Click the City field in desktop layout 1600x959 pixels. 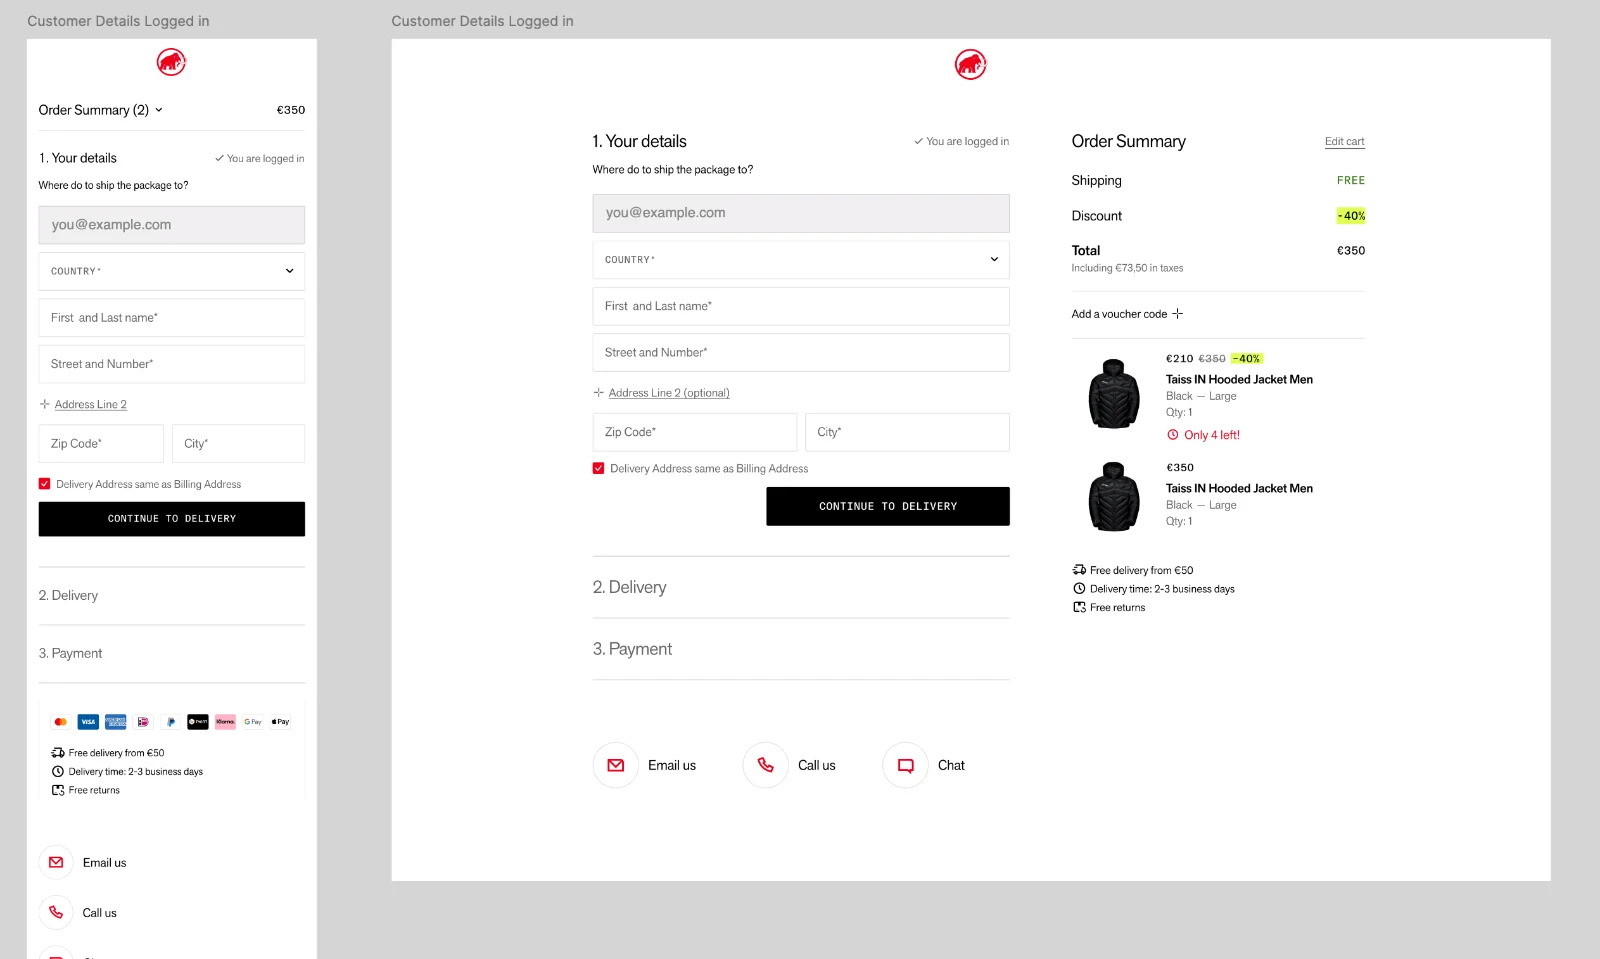click(x=907, y=432)
